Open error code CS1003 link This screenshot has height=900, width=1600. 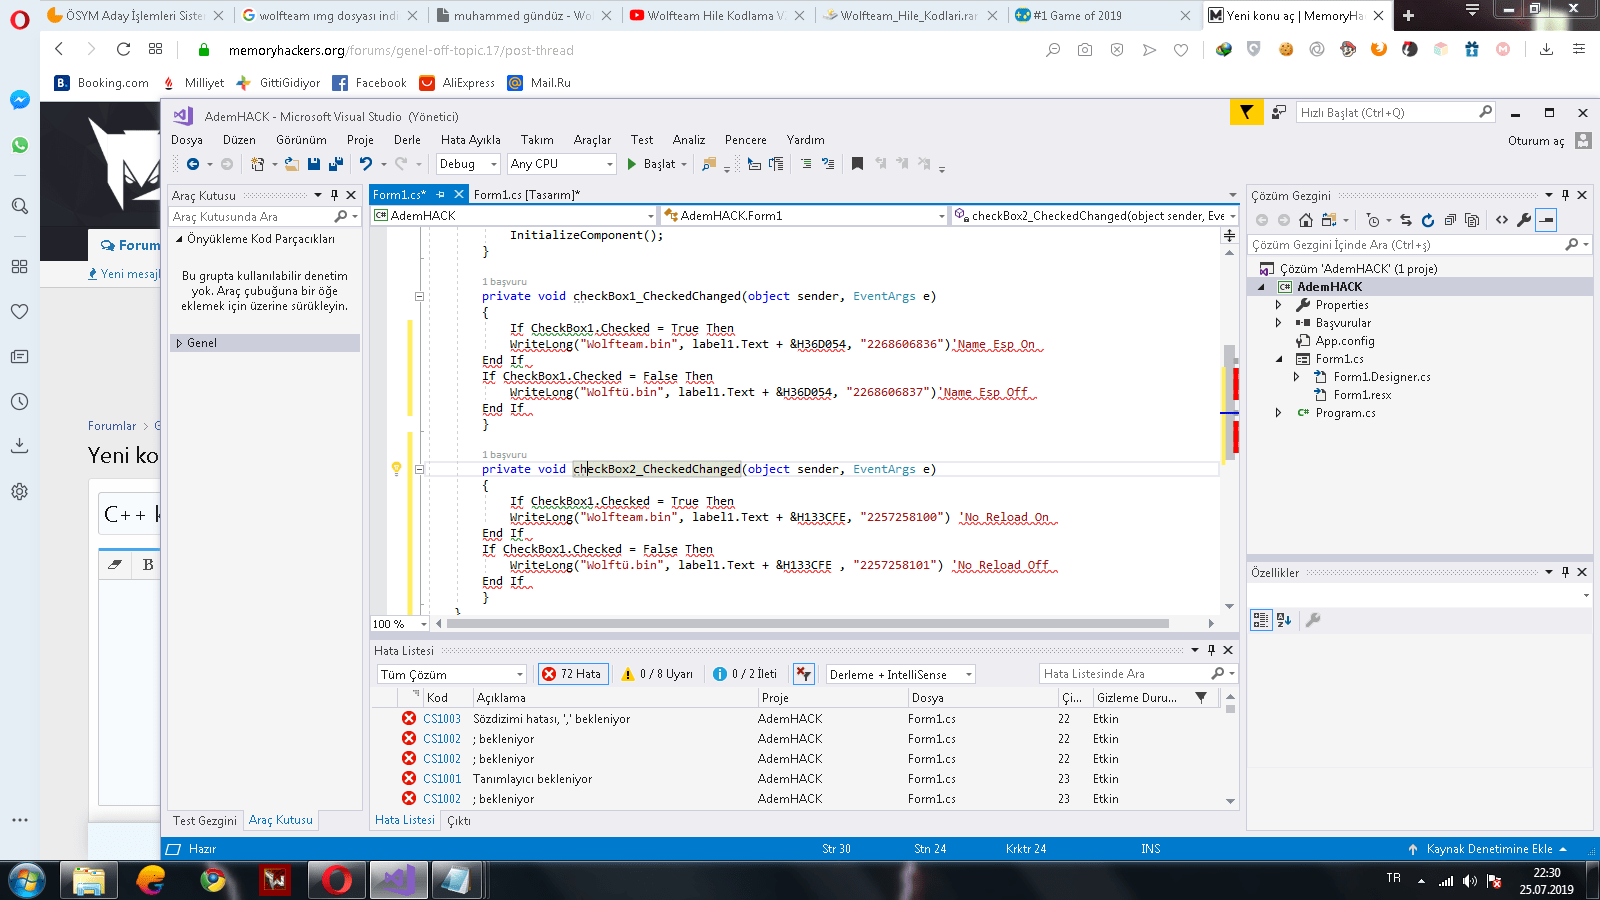coord(442,719)
